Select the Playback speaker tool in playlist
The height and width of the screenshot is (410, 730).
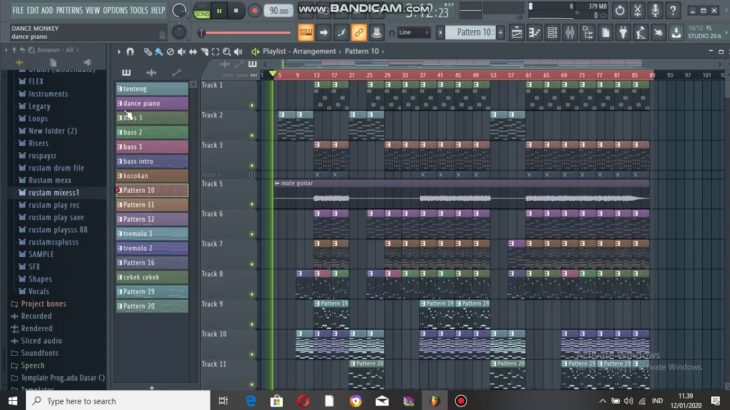(x=238, y=52)
